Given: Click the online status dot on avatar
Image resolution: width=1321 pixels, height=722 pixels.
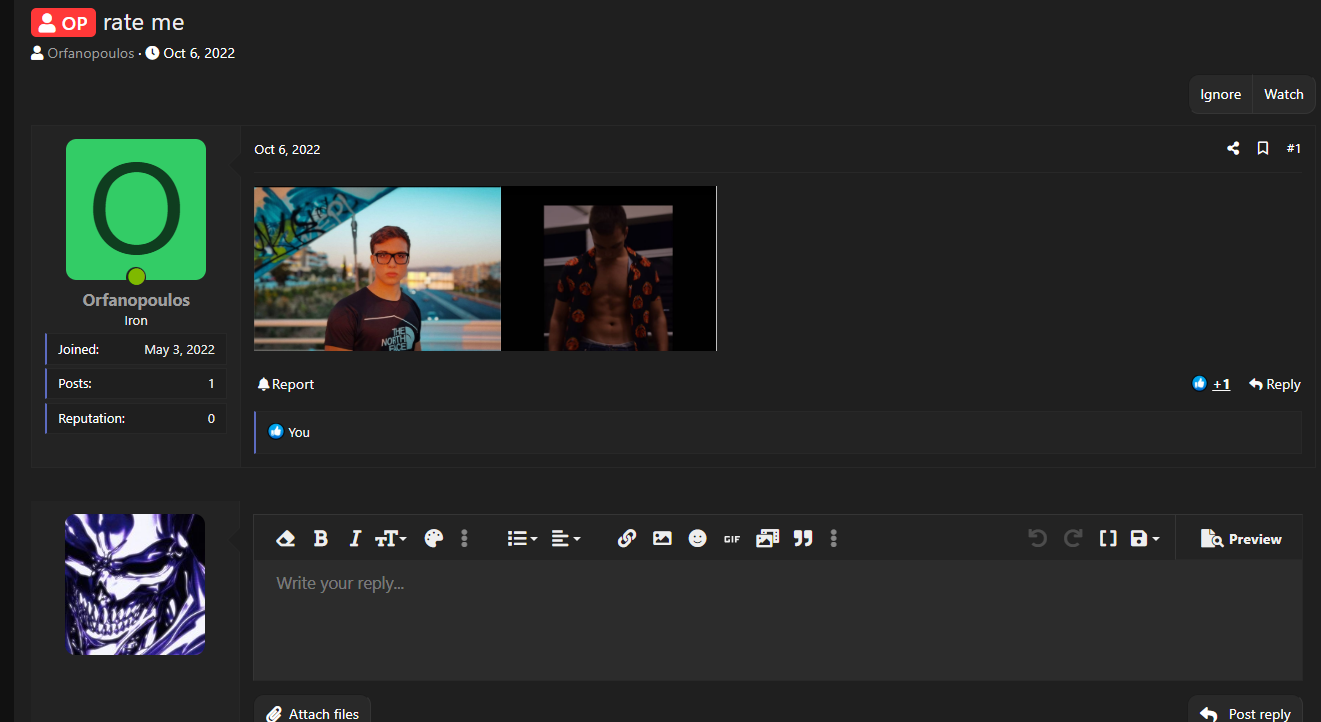Looking at the screenshot, I should (x=136, y=277).
